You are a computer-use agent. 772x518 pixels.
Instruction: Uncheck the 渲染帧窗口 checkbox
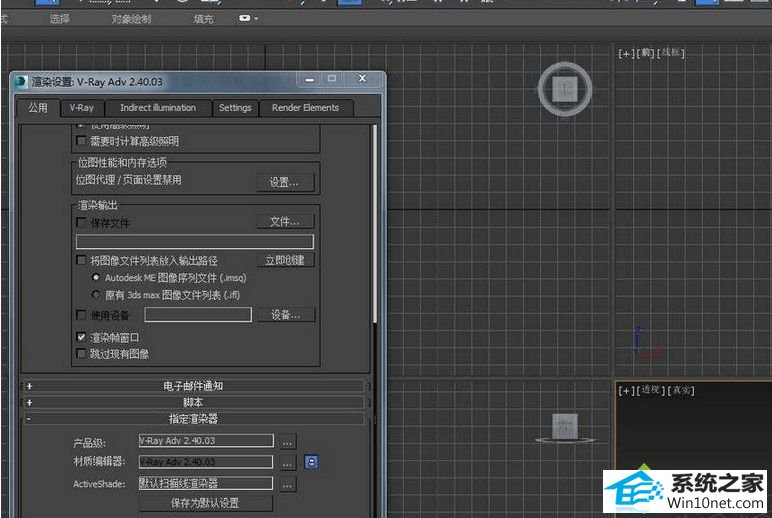click(x=81, y=337)
